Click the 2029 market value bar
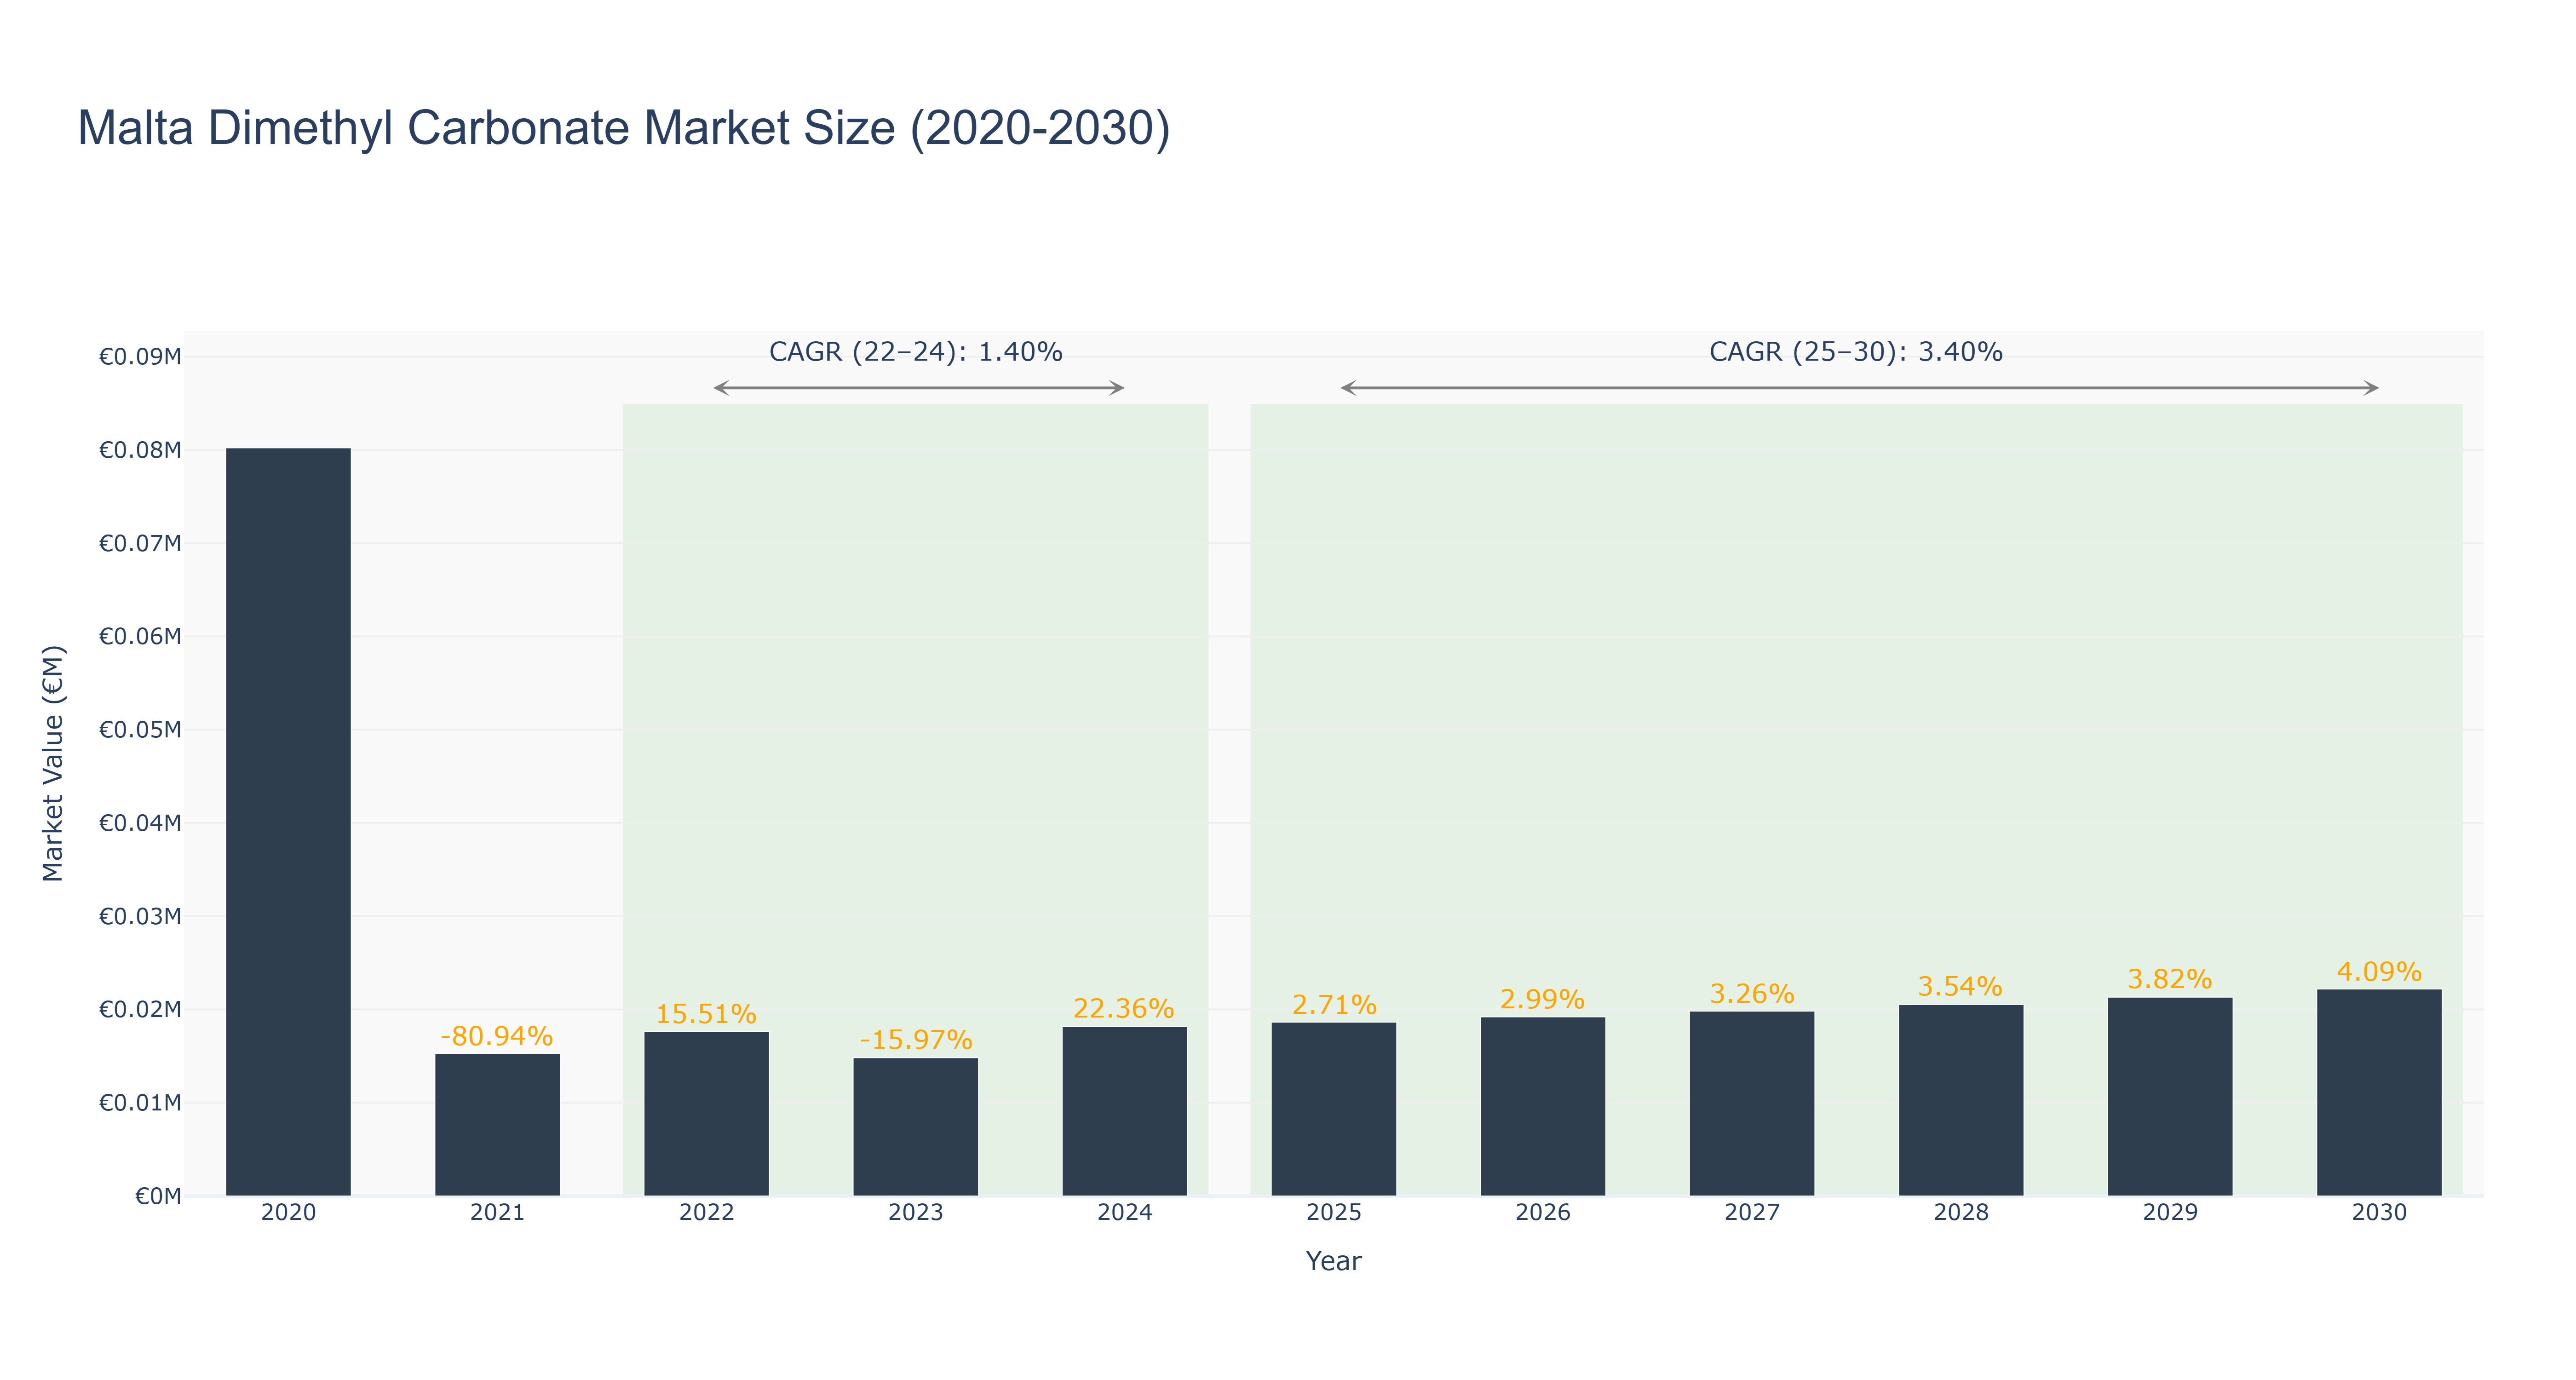 (x=2169, y=1097)
